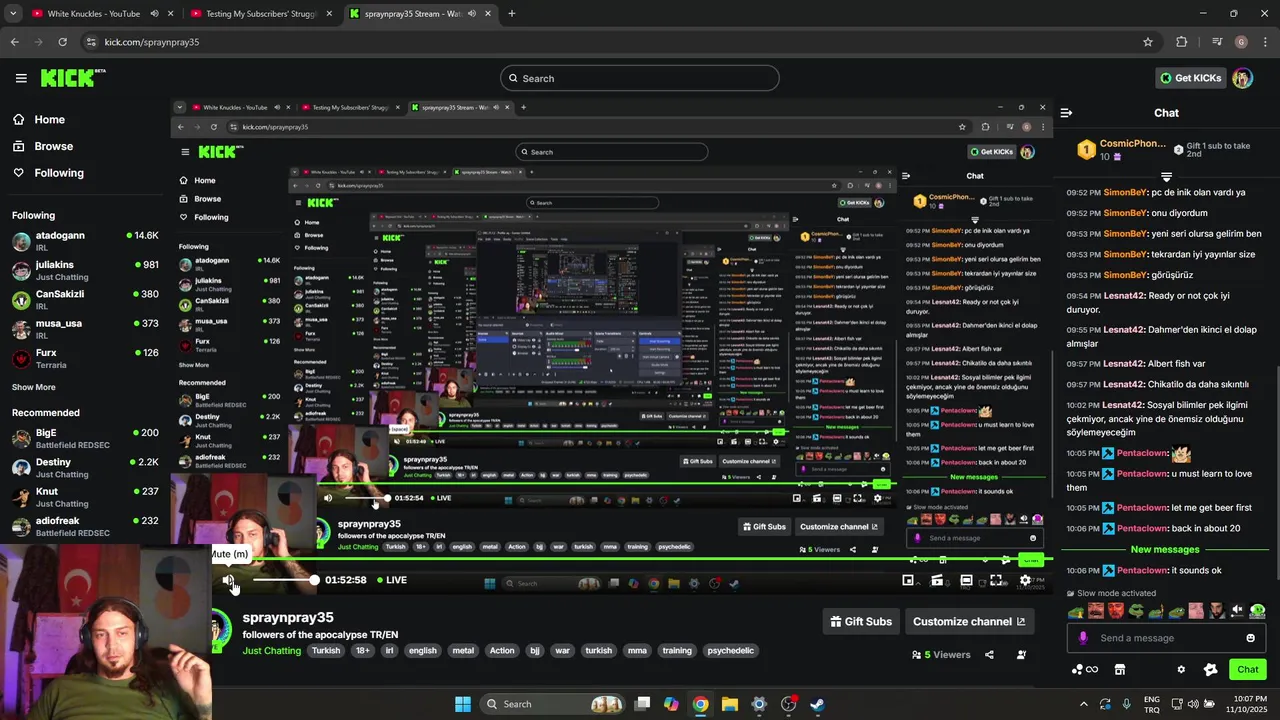Viewport: 1280px width, 720px height.
Task: Toggle the left sidebar hamburger menu
Action: pos(21,78)
